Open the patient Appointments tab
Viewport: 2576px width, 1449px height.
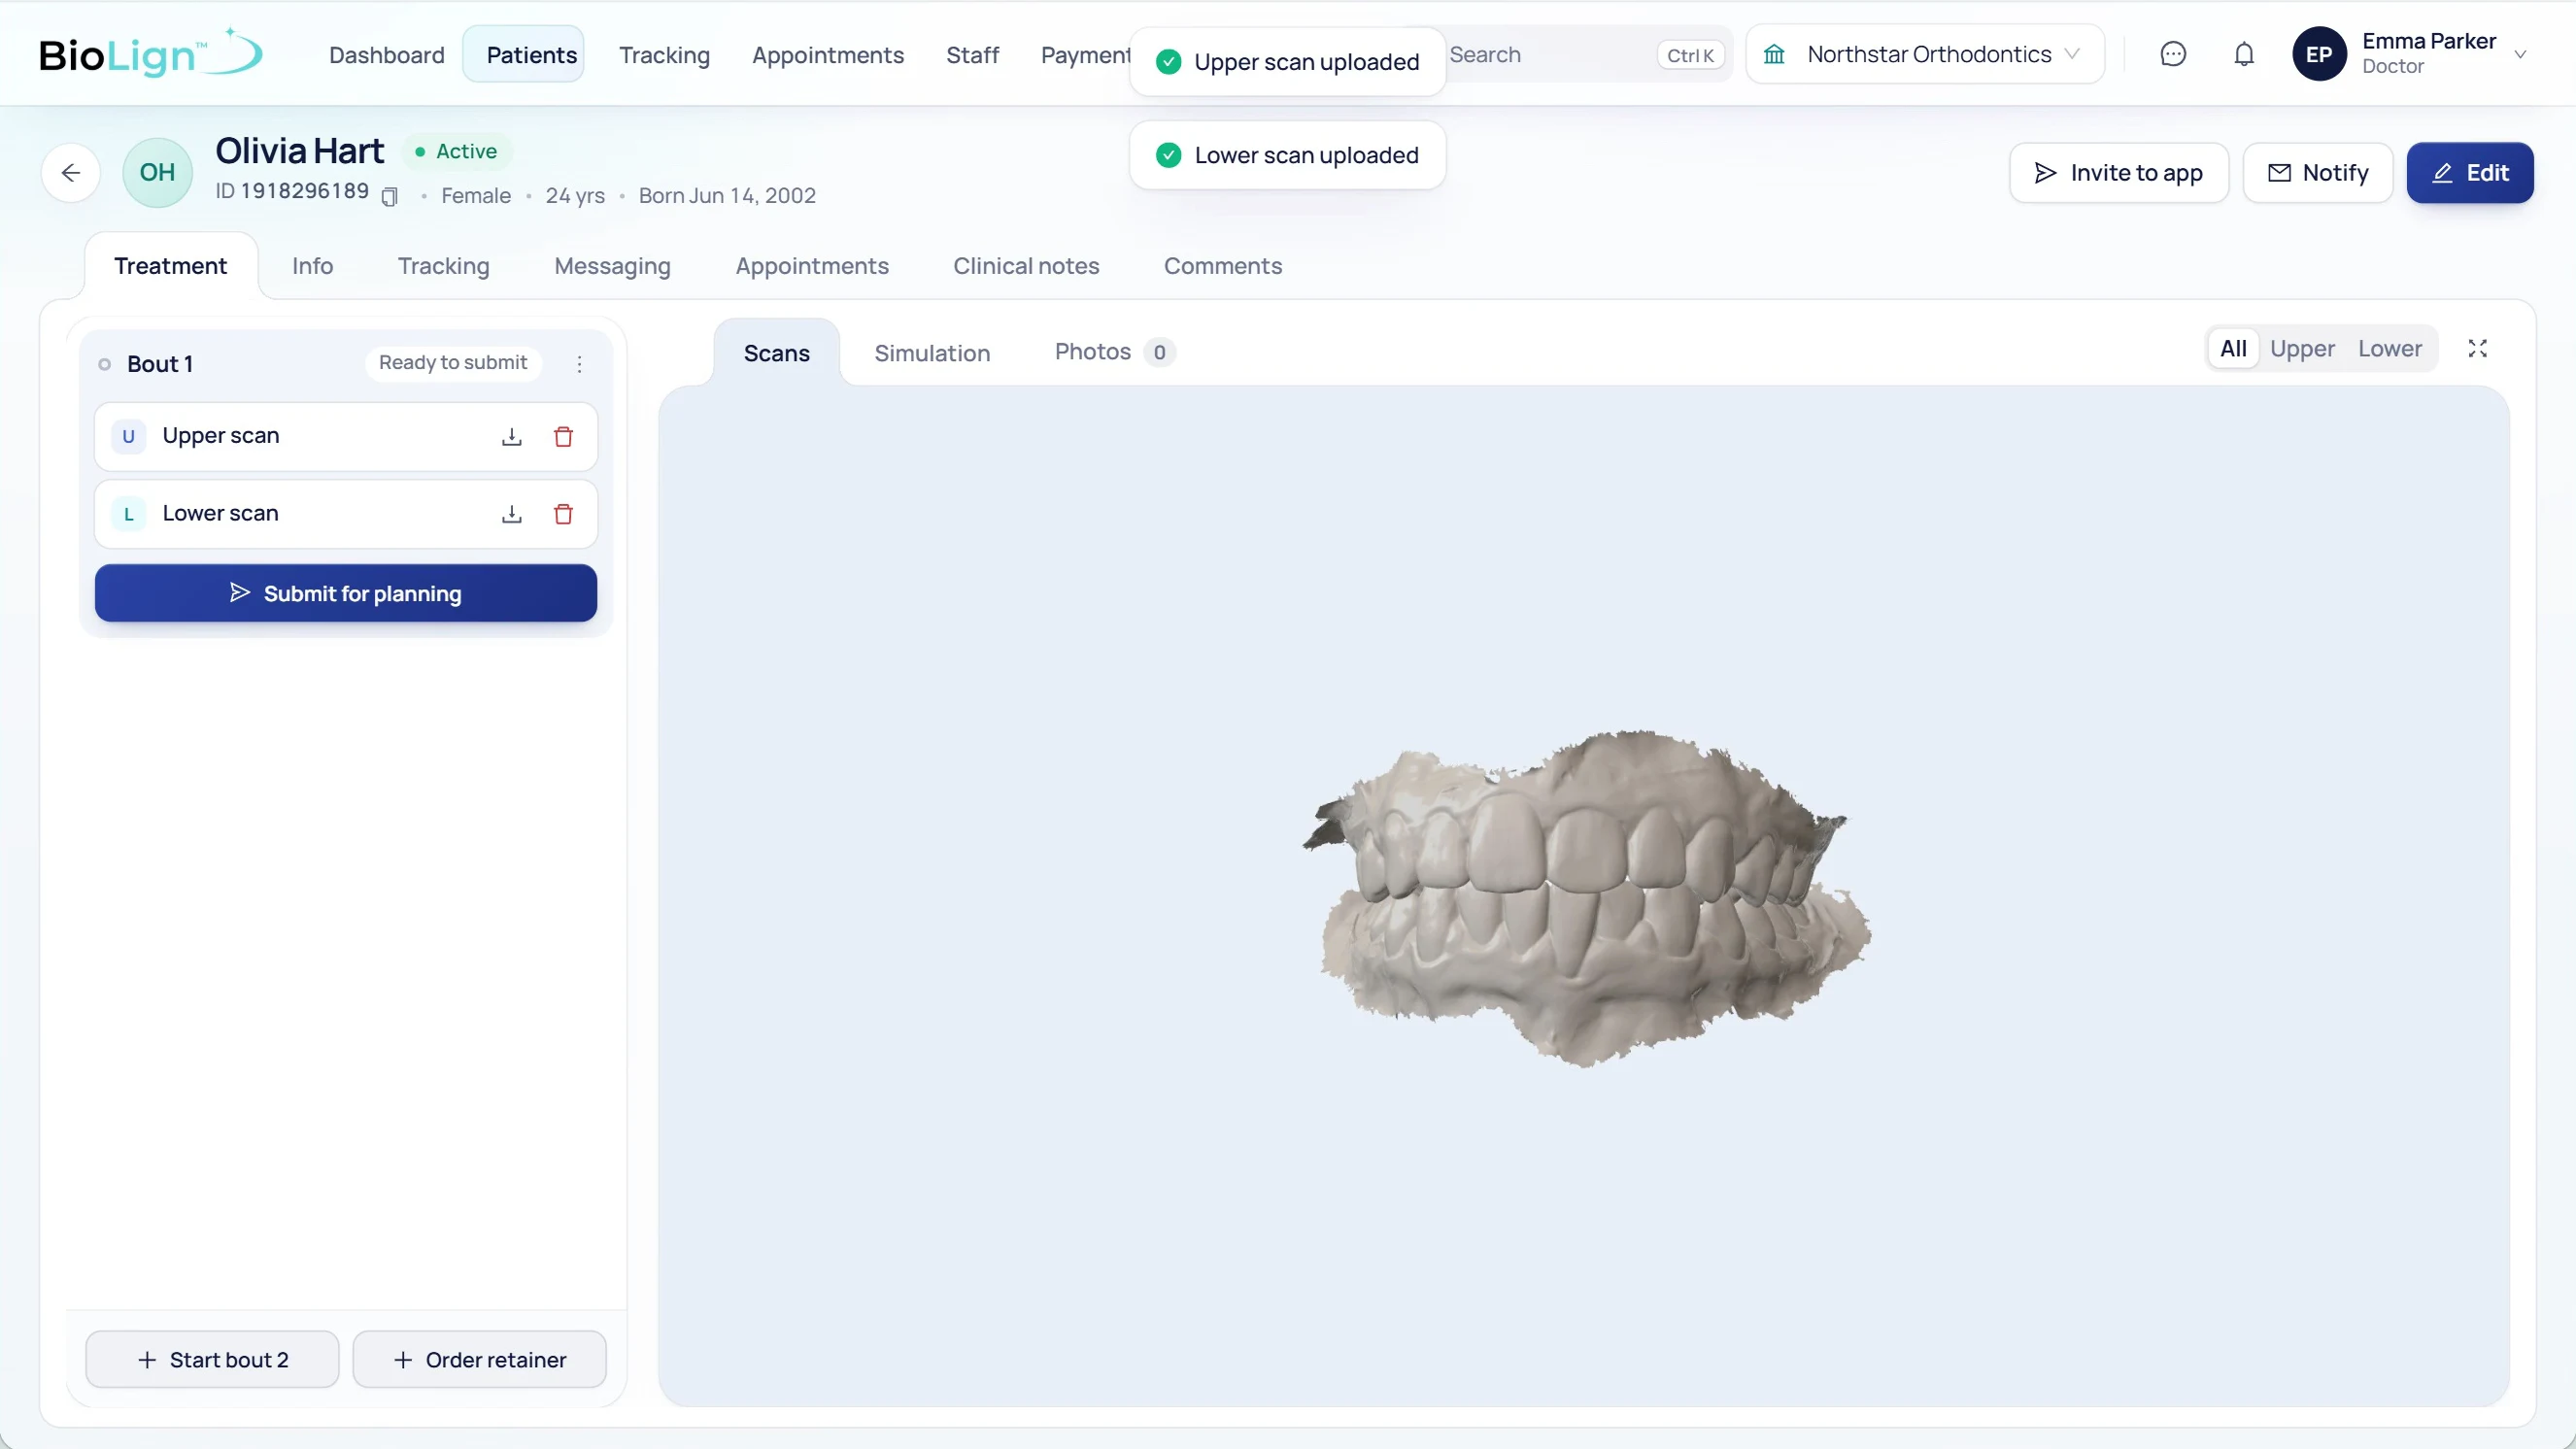812,266
